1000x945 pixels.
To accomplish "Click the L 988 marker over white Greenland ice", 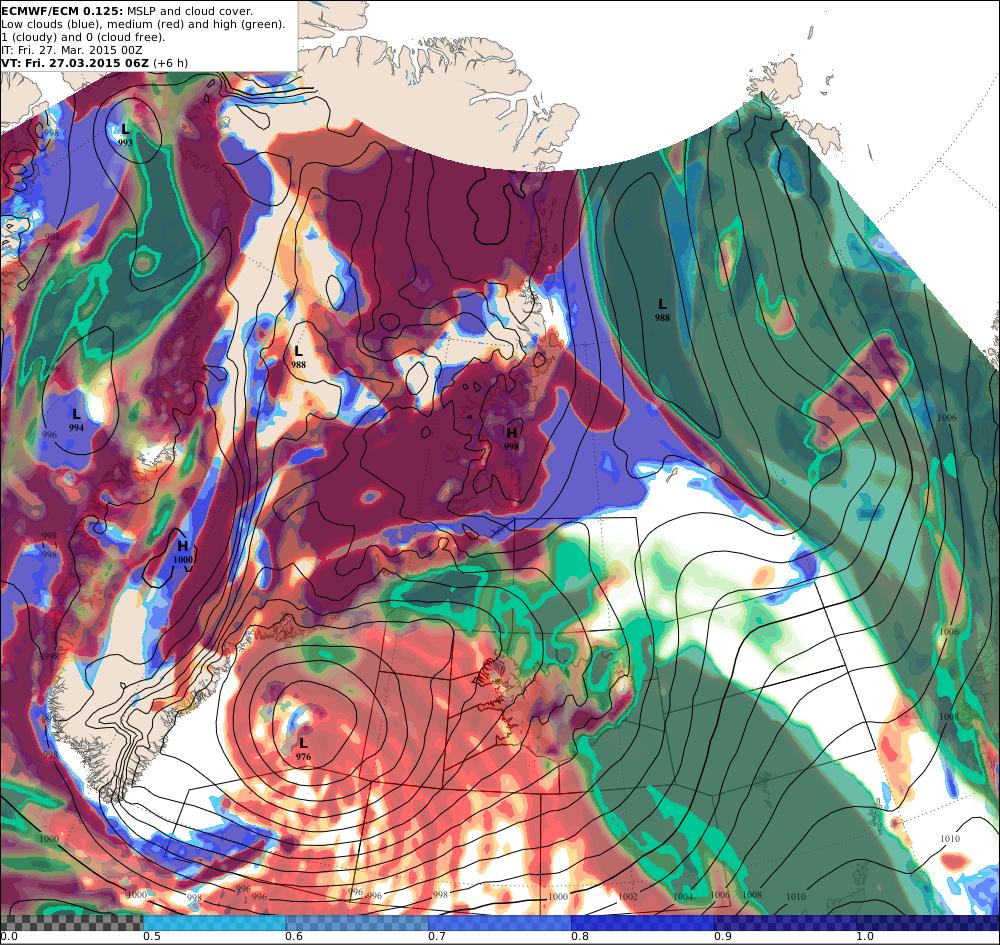I will coord(298,356).
